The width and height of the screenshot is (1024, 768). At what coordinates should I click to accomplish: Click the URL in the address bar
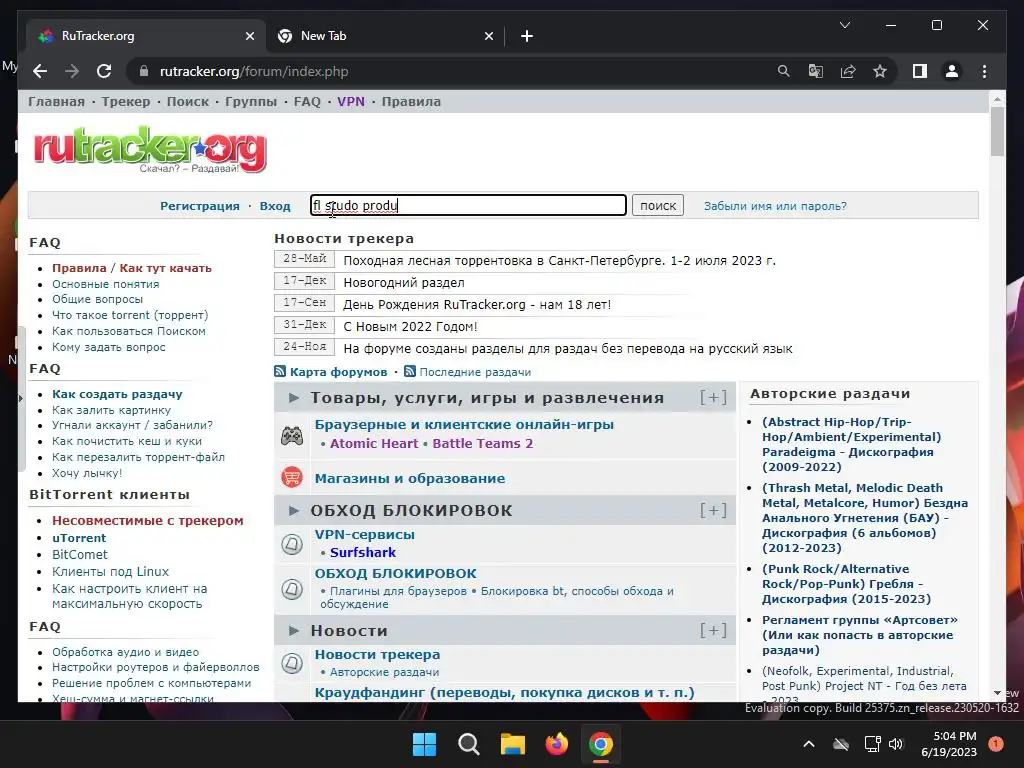coord(254,71)
